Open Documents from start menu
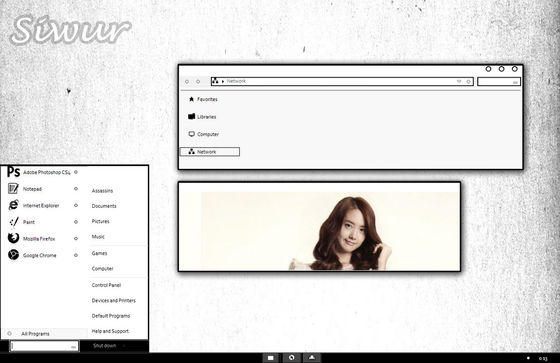The height and width of the screenshot is (363, 560). coord(104,206)
